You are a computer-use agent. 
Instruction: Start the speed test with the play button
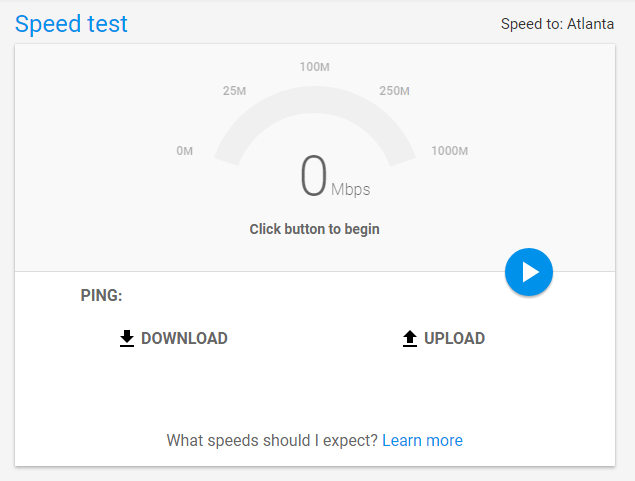tap(528, 272)
